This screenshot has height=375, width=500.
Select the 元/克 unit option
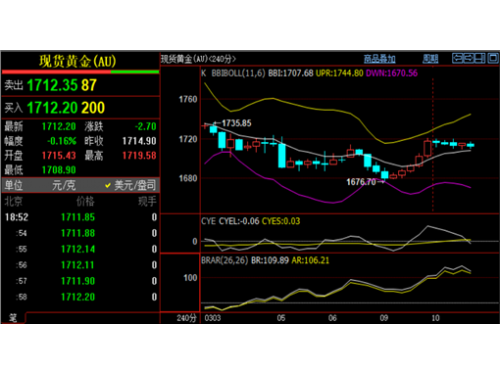point(64,185)
